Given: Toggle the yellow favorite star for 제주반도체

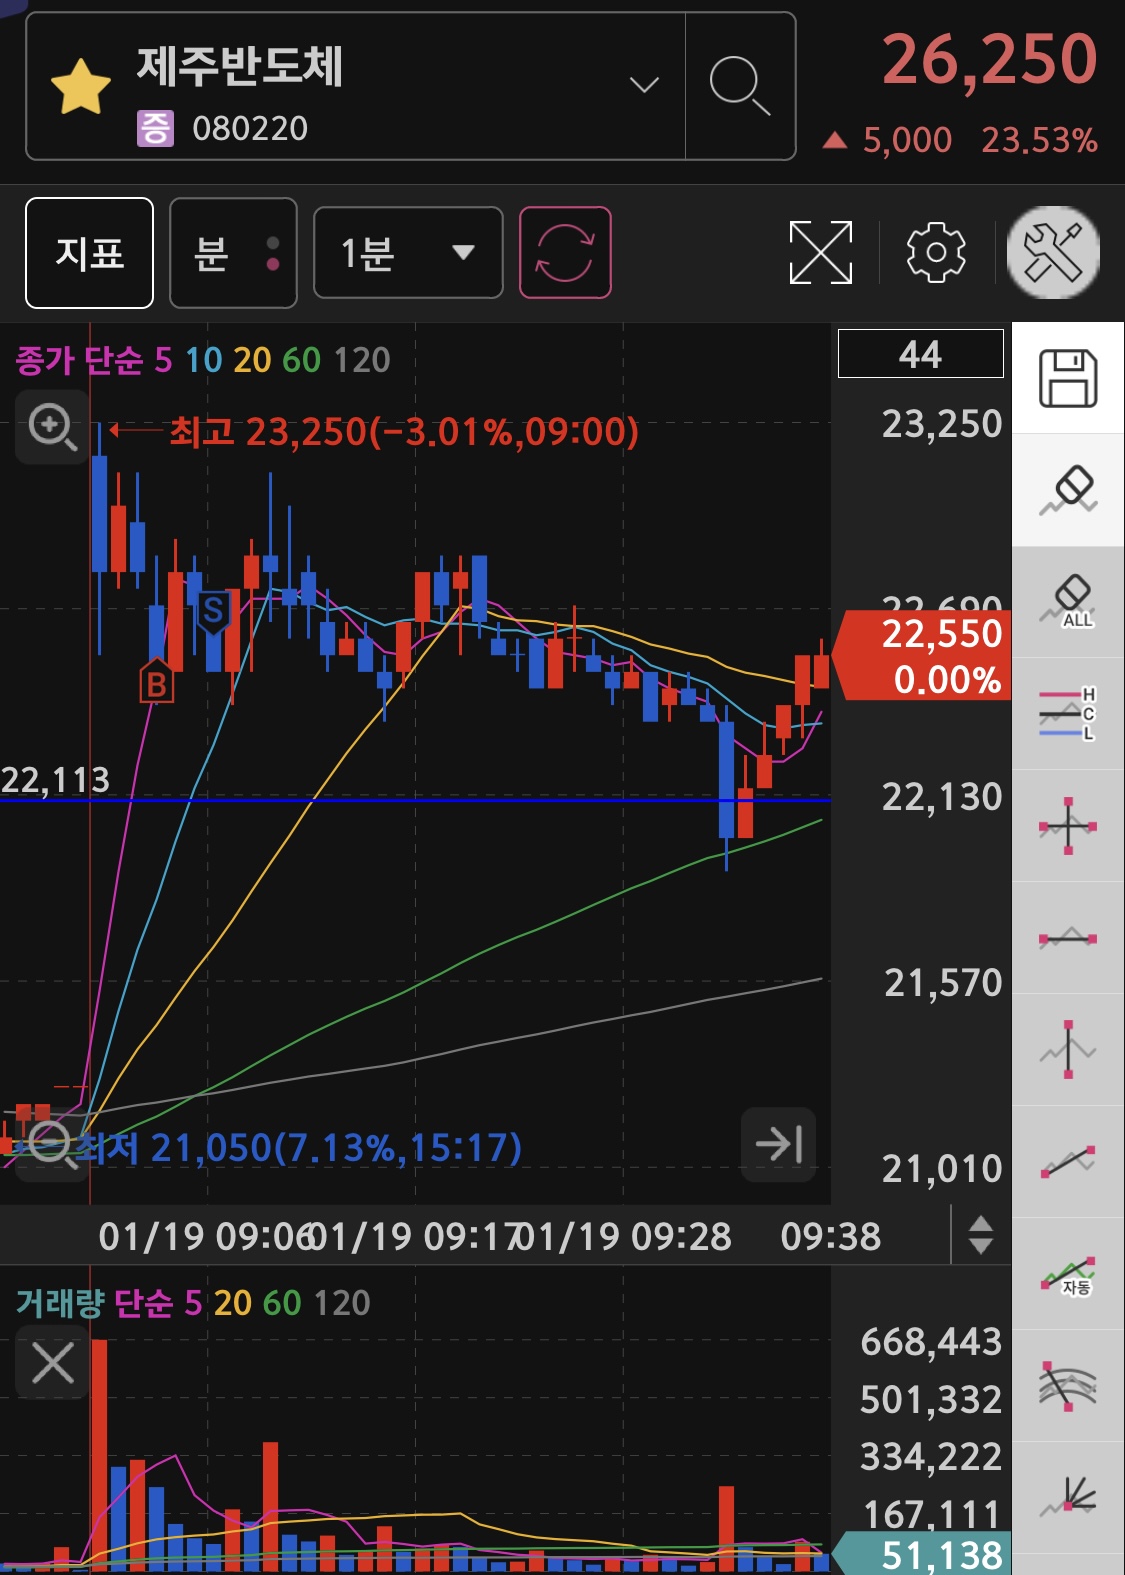Looking at the screenshot, I should tap(80, 87).
